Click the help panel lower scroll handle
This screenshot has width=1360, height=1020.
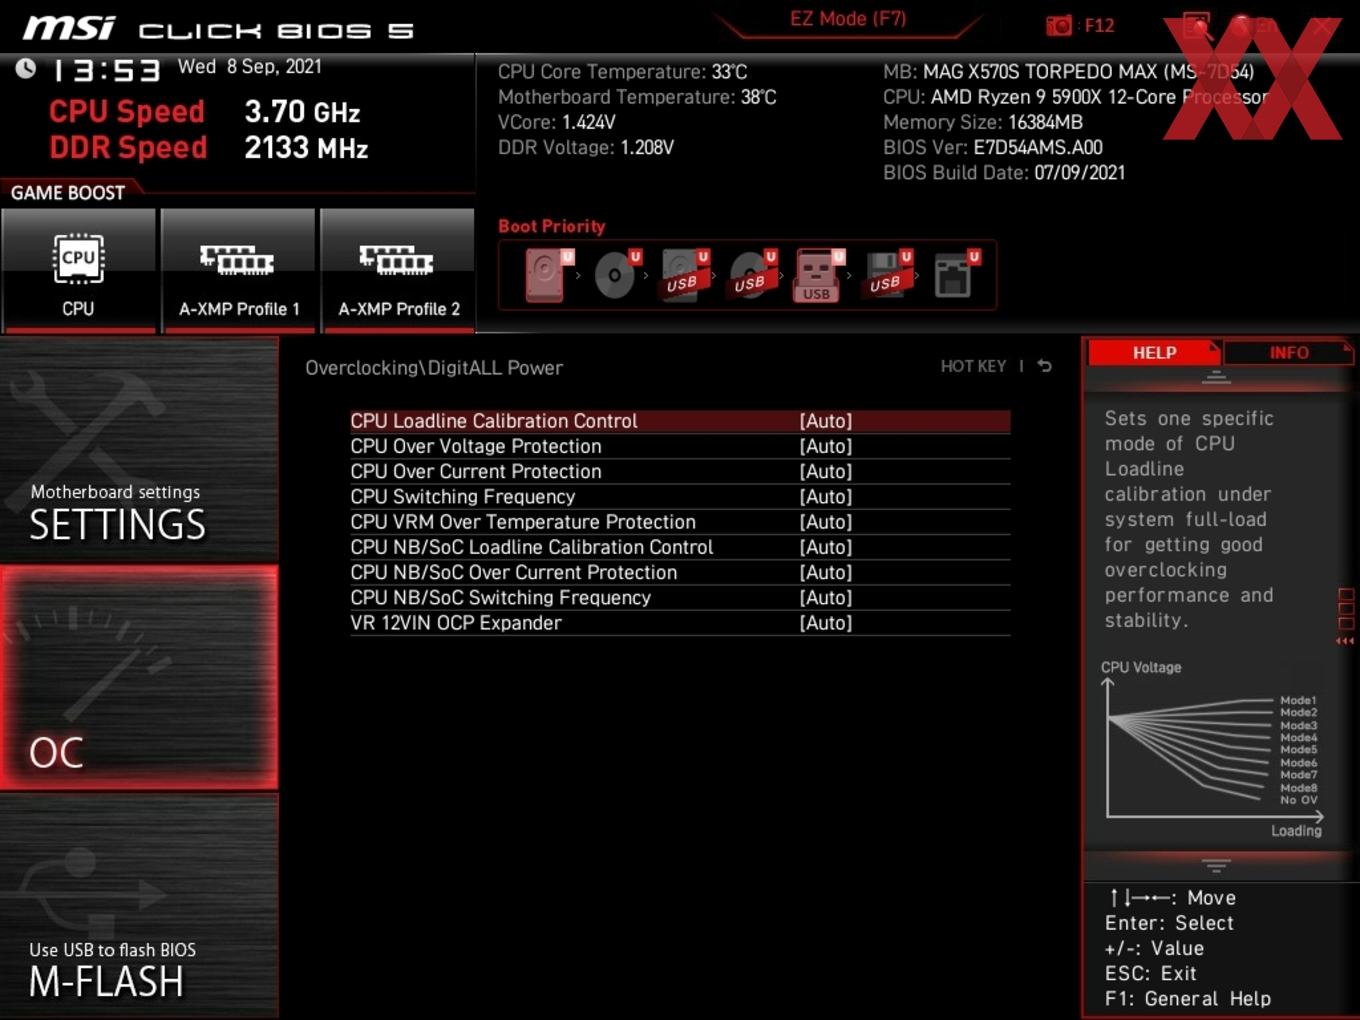[x=1216, y=865]
